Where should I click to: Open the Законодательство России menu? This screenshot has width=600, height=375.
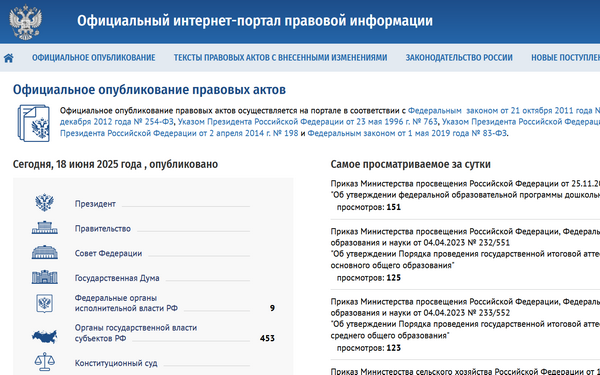(x=459, y=58)
